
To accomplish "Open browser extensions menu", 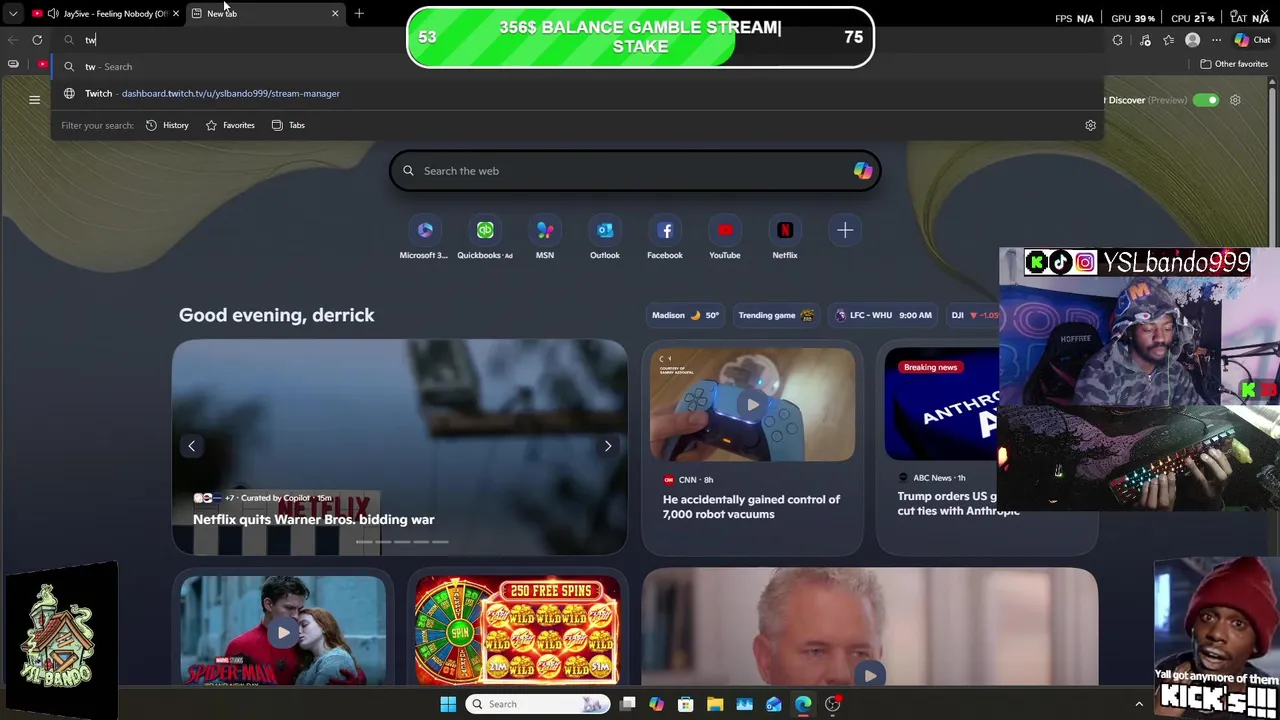I will [x=1117, y=40].
